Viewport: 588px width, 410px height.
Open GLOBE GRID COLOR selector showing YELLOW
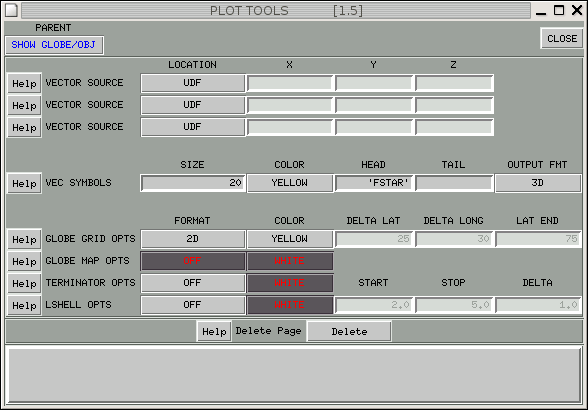(x=290, y=239)
